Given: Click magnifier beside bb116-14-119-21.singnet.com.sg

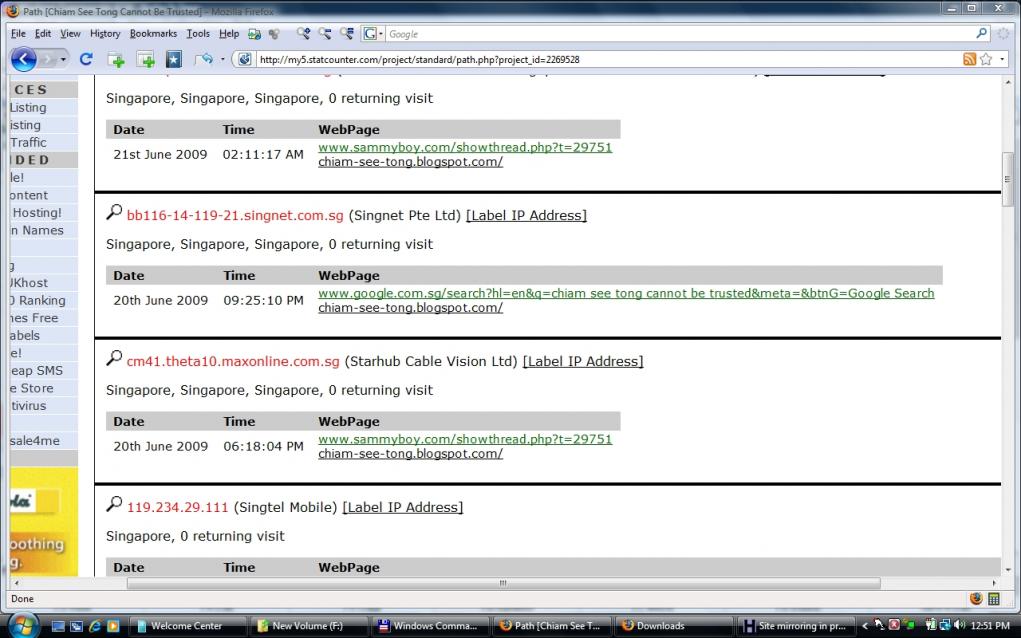Looking at the screenshot, I should (114, 212).
